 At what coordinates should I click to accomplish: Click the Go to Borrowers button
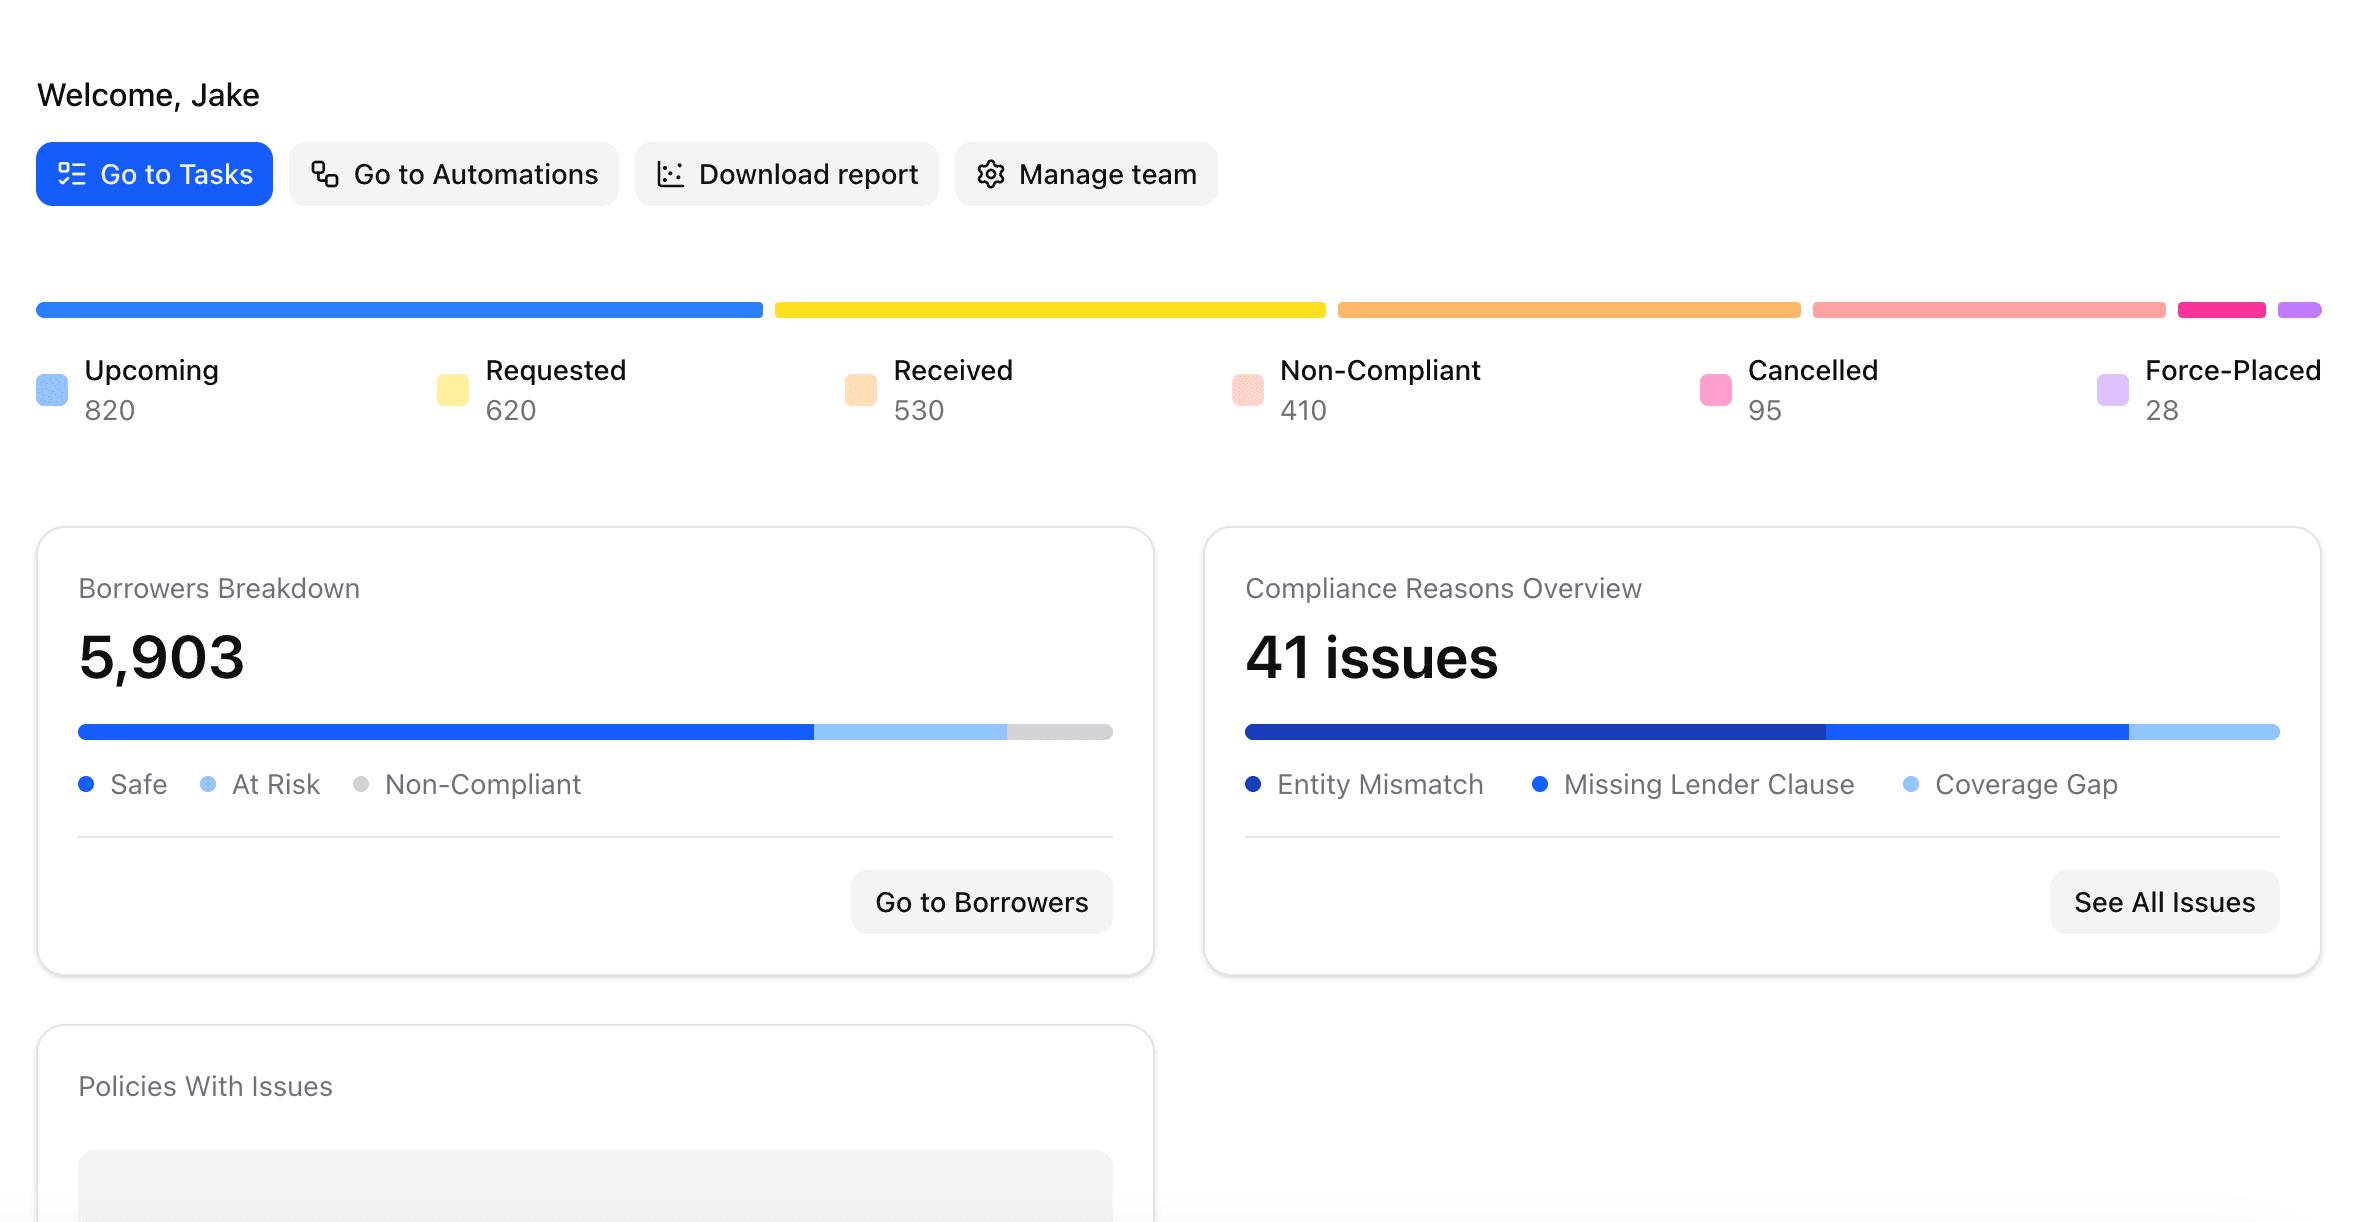point(981,901)
